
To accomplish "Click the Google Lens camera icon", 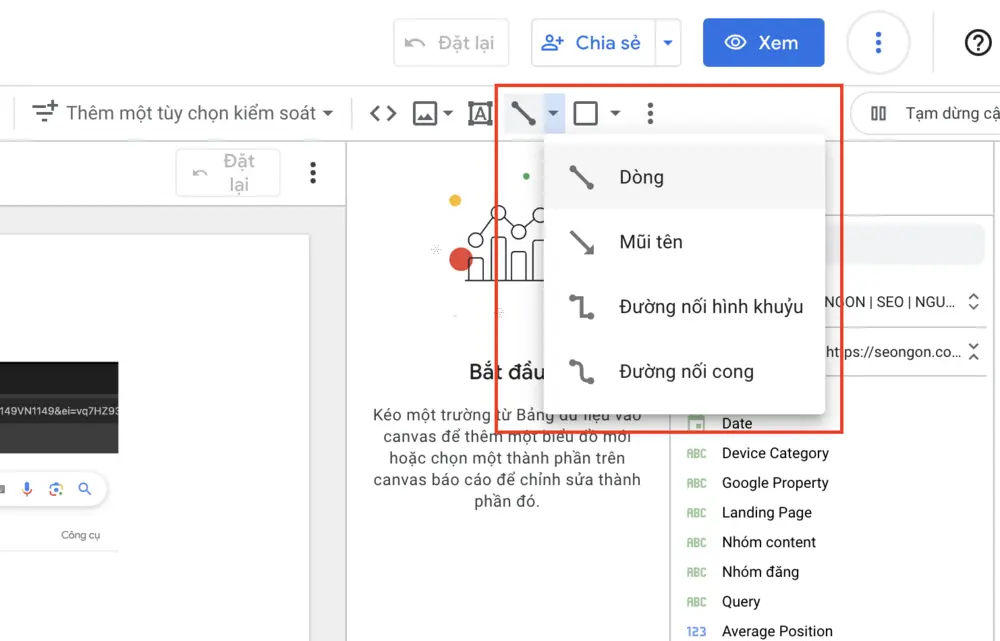I will 56,489.
